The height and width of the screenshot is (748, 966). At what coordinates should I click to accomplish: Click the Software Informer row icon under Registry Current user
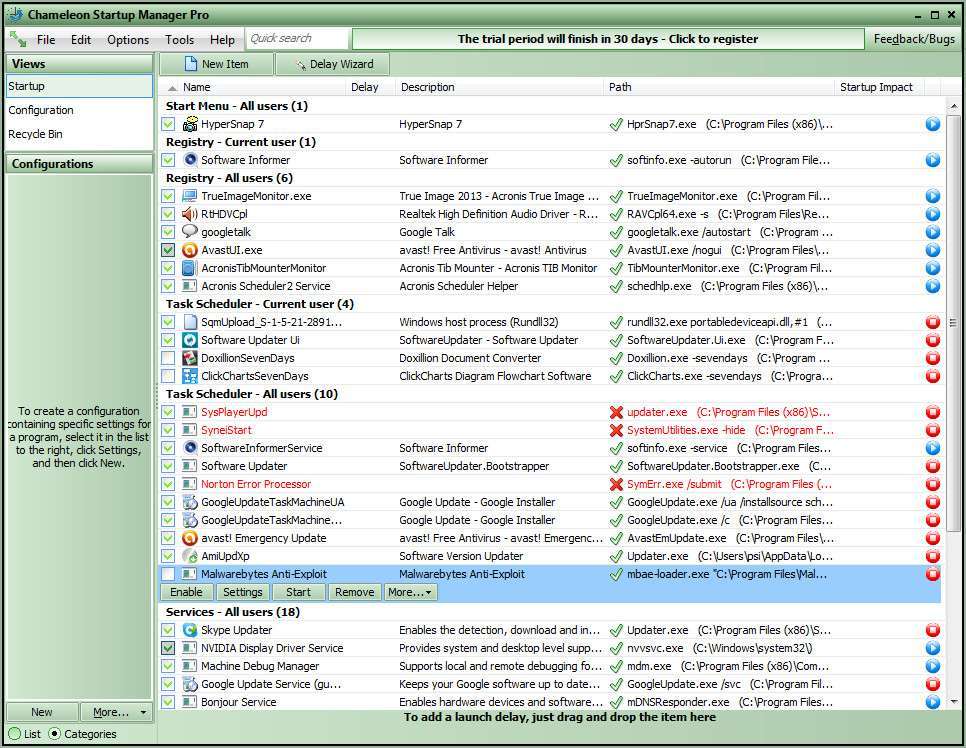coord(190,160)
